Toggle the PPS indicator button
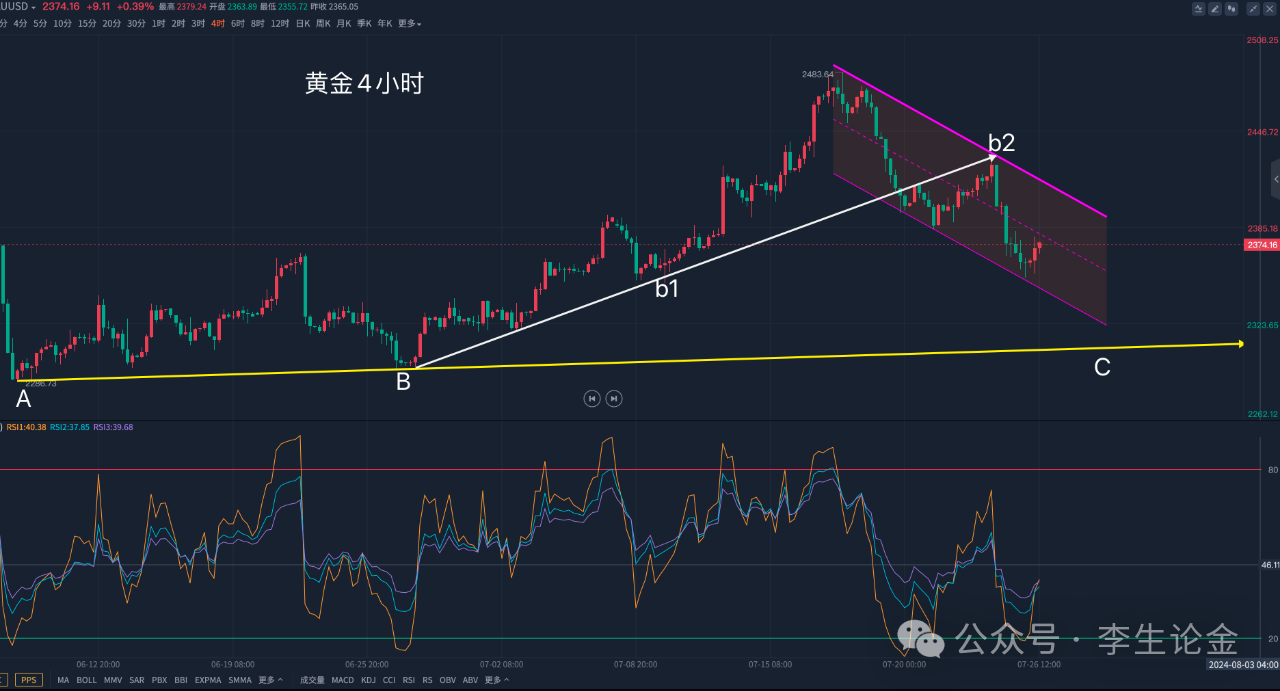Image resolution: width=1280 pixels, height=691 pixels. point(29,680)
